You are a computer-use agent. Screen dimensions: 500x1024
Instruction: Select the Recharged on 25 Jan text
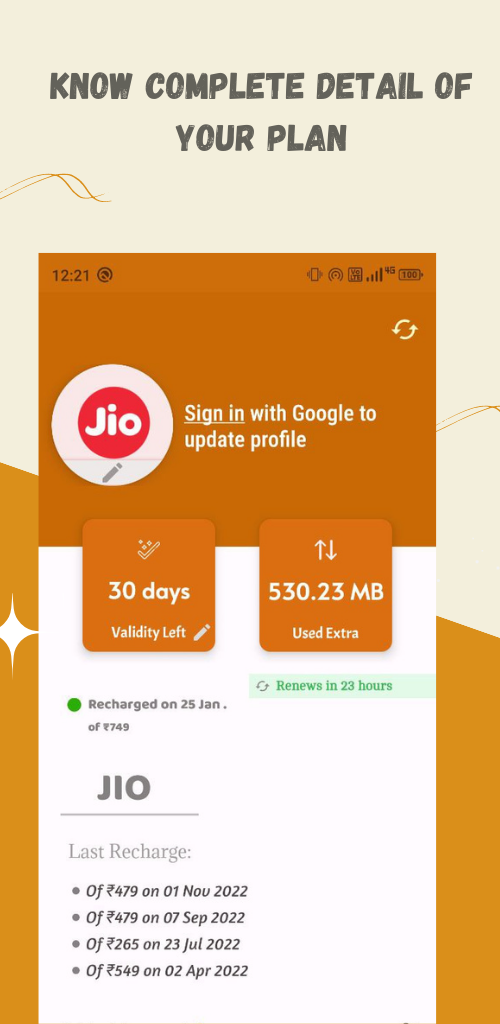(157, 705)
